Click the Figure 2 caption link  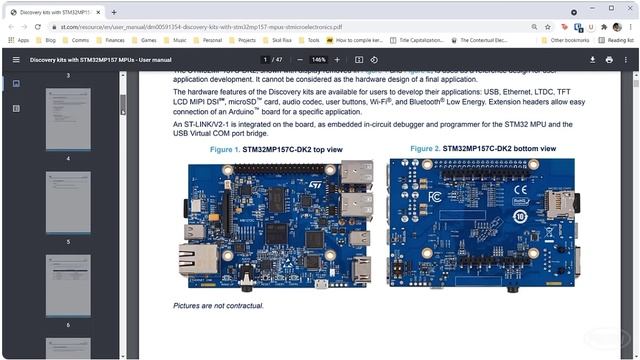pyautogui.click(x=425, y=149)
